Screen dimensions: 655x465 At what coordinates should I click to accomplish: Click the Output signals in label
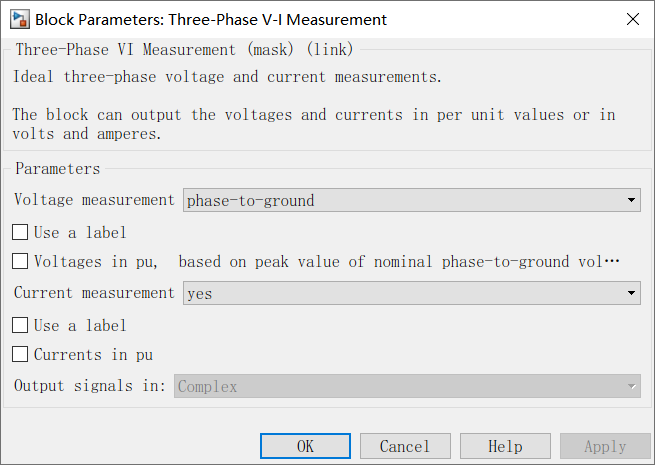pos(90,386)
